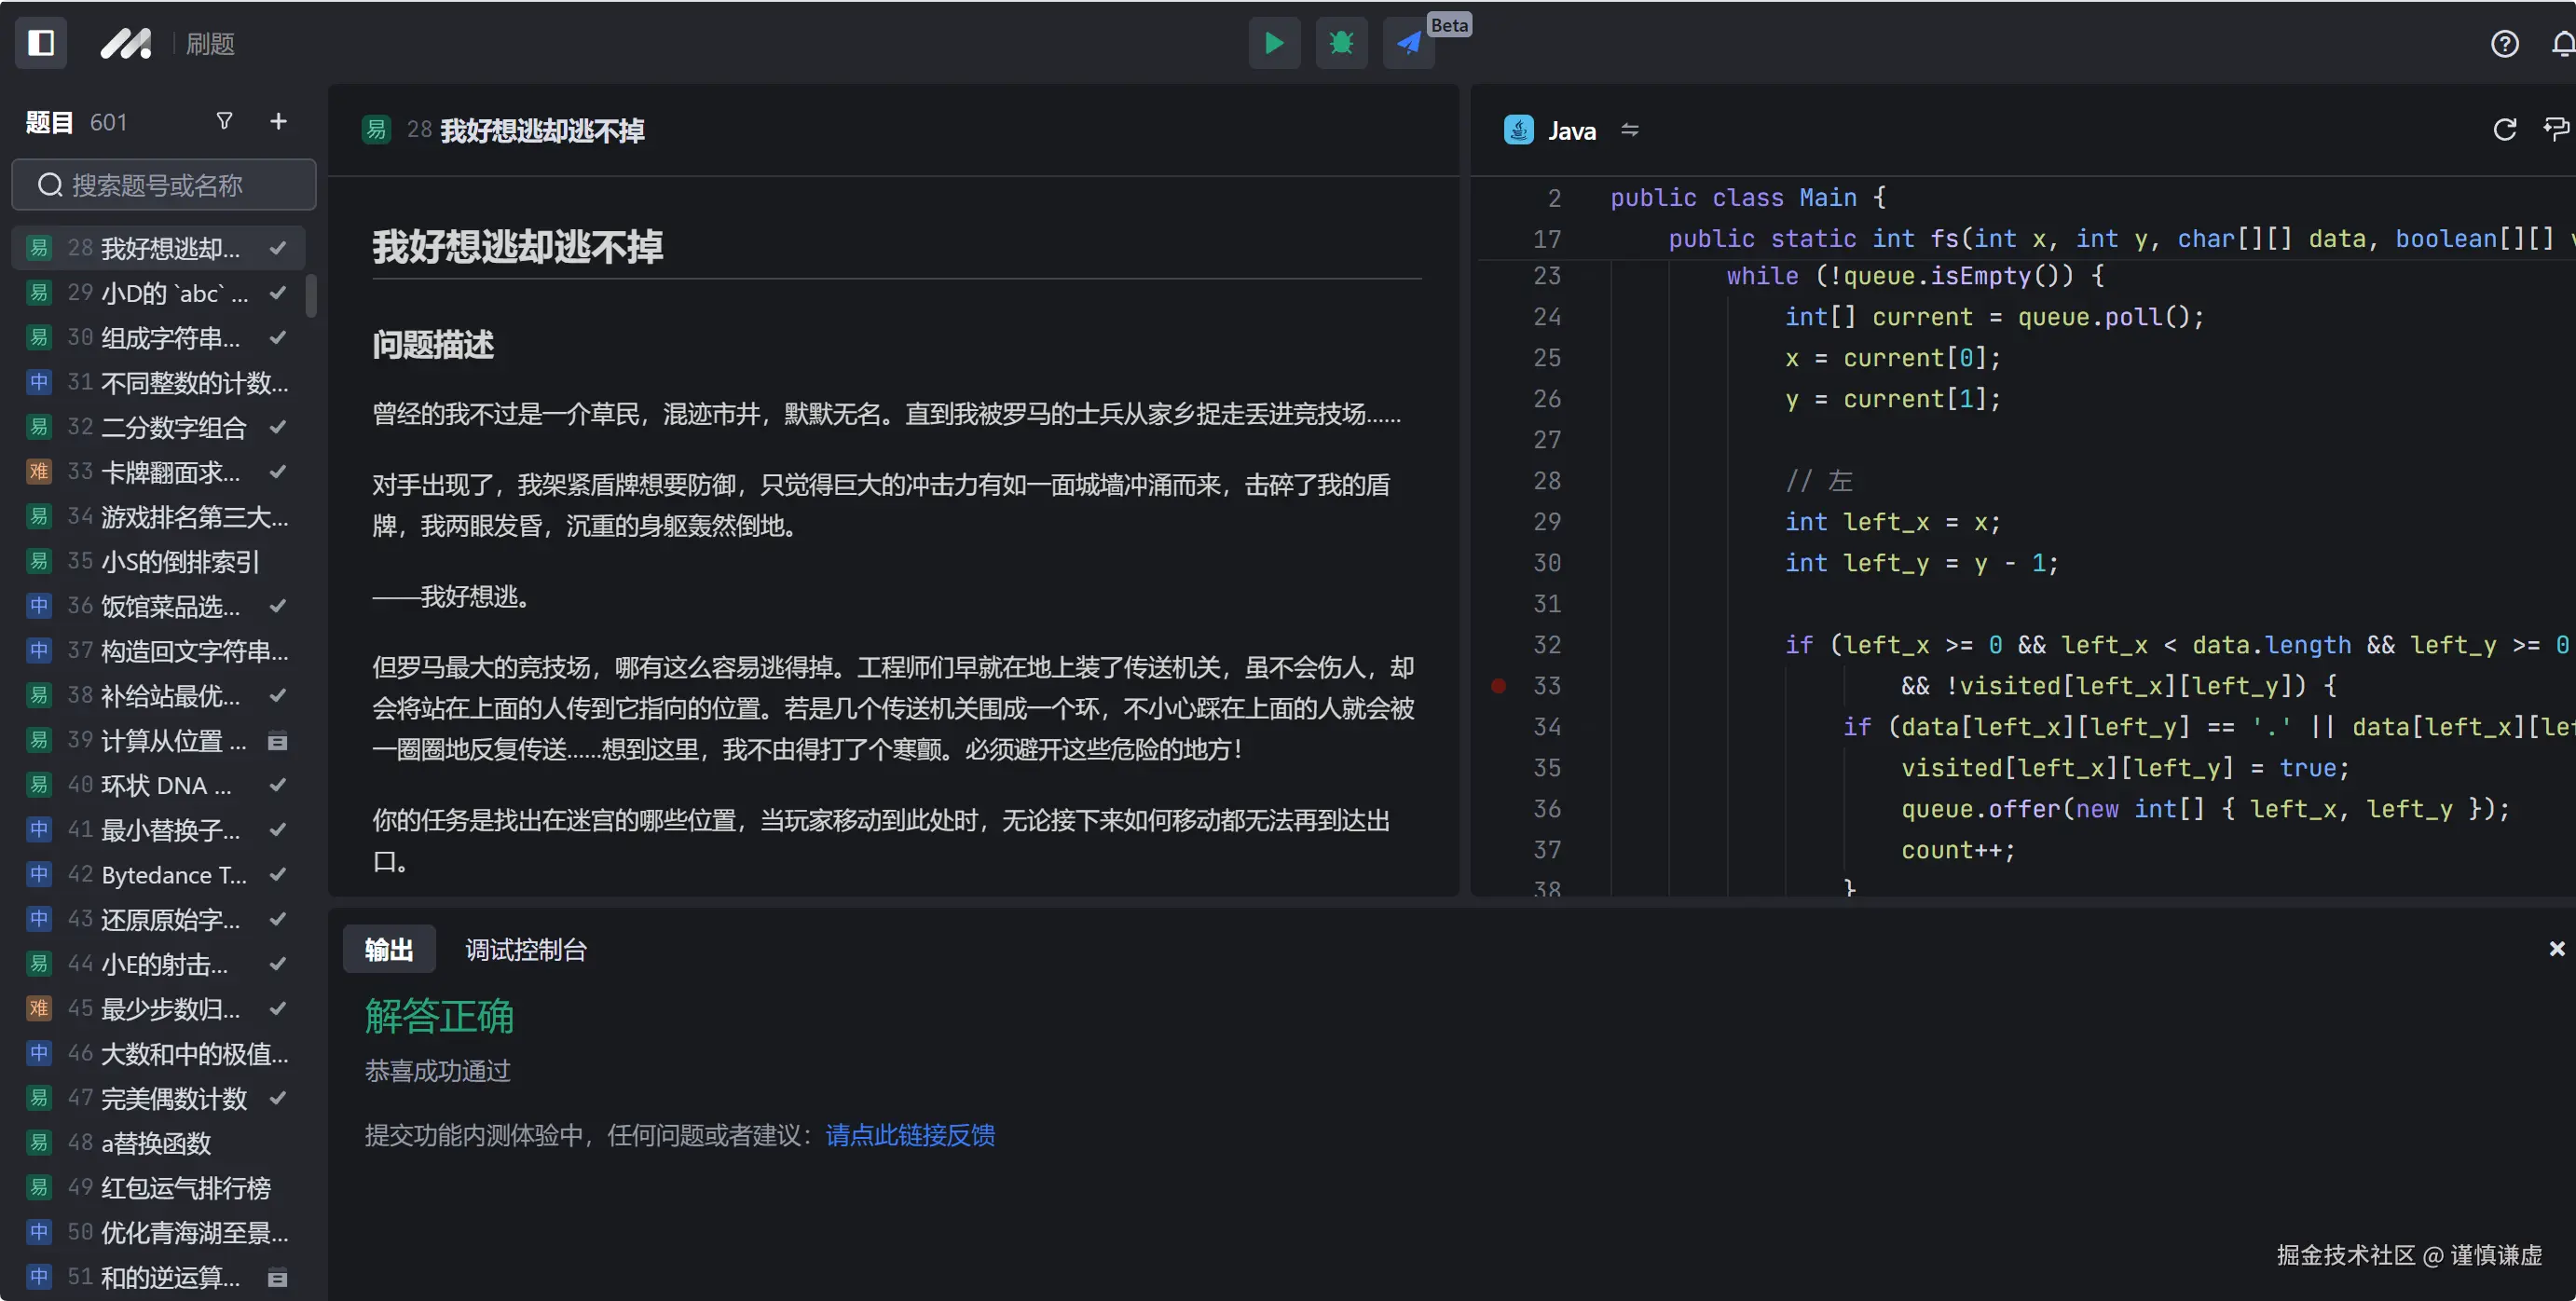
Task: Open help with the question mark icon
Action: click(2505, 43)
